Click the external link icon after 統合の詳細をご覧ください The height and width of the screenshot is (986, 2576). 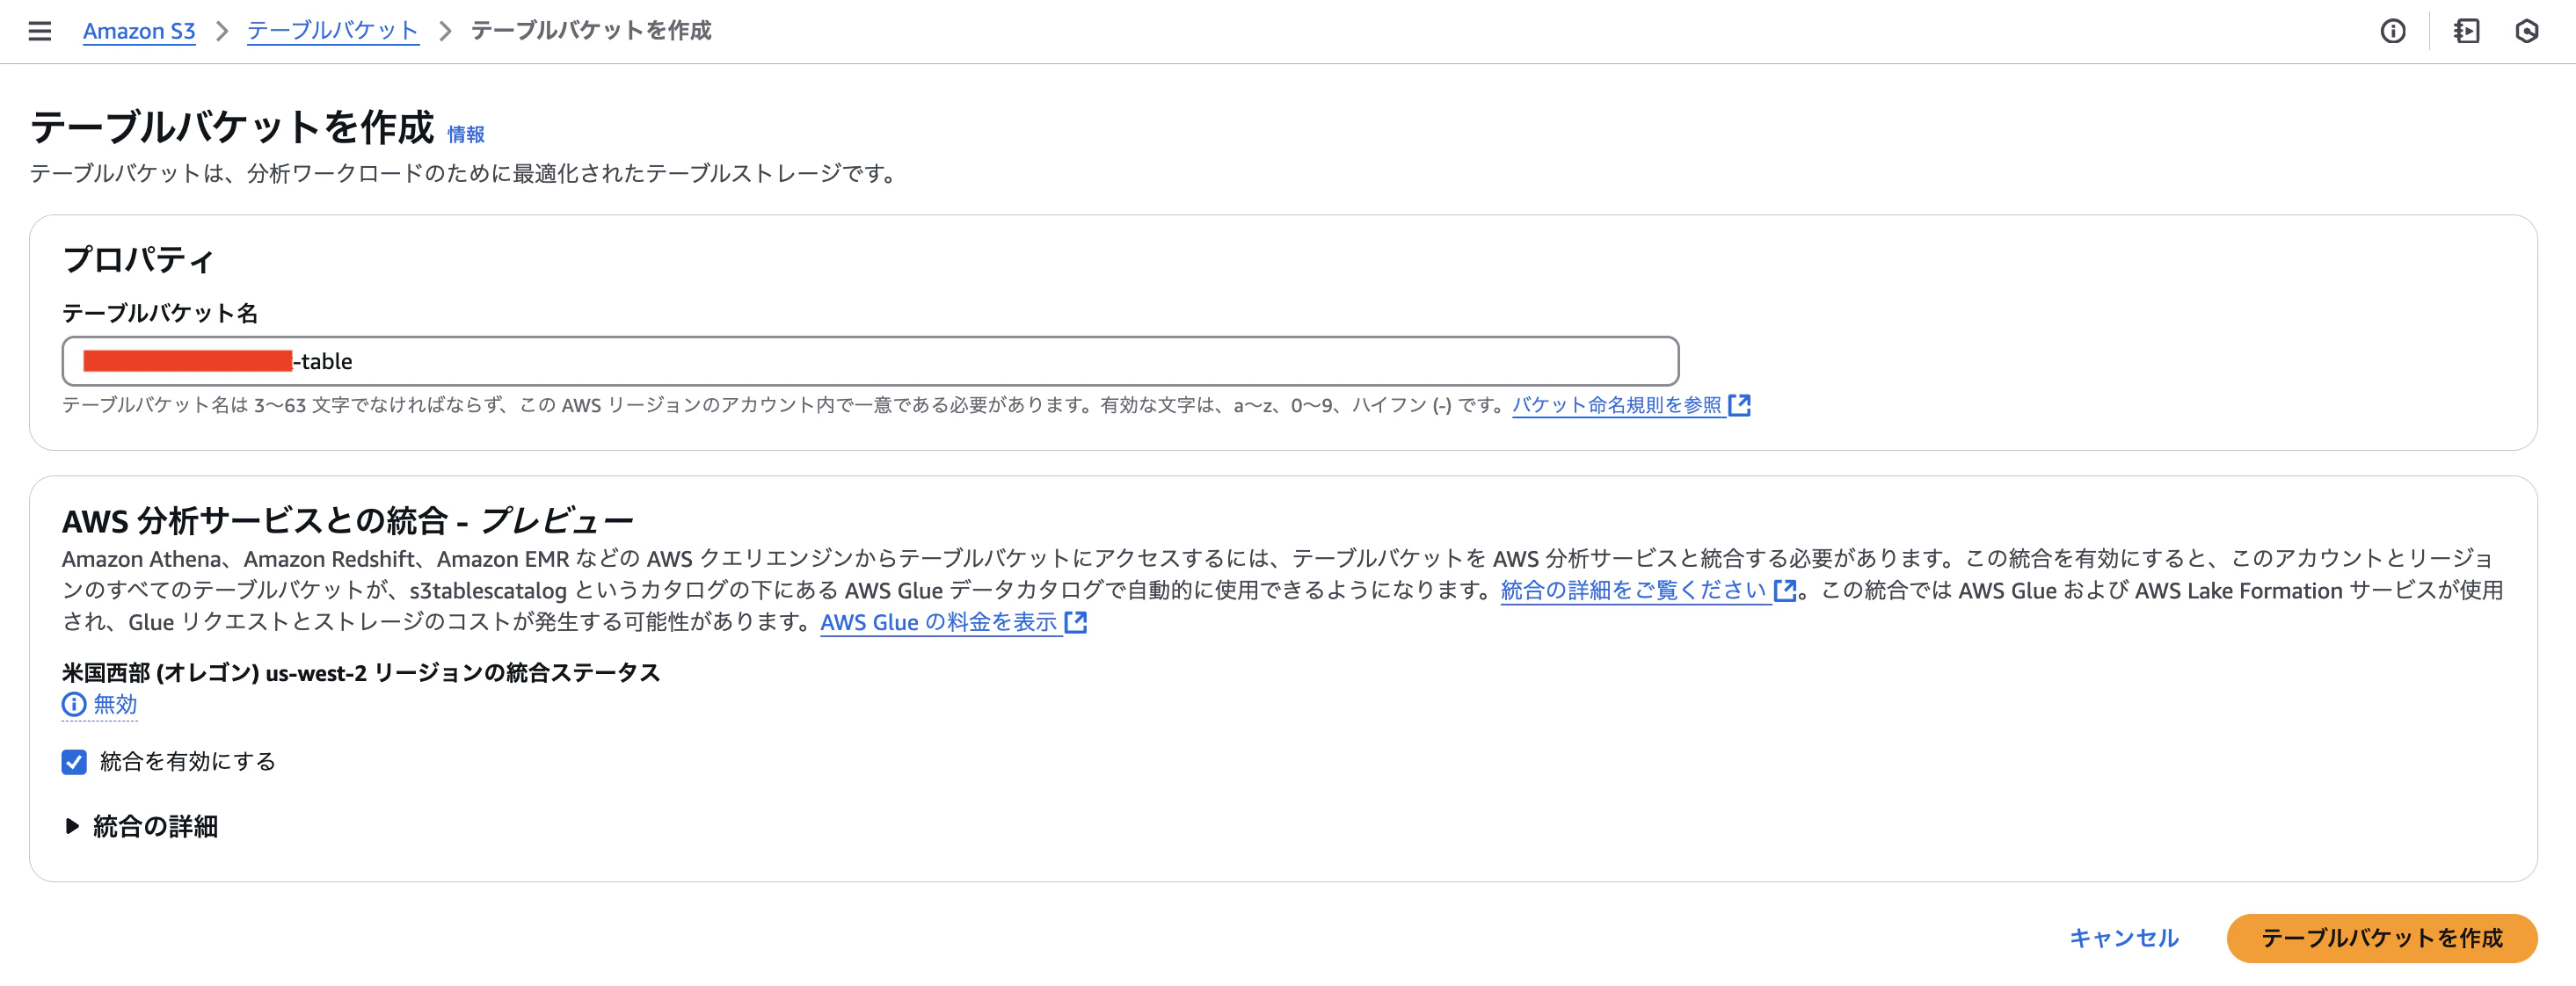(1785, 590)
